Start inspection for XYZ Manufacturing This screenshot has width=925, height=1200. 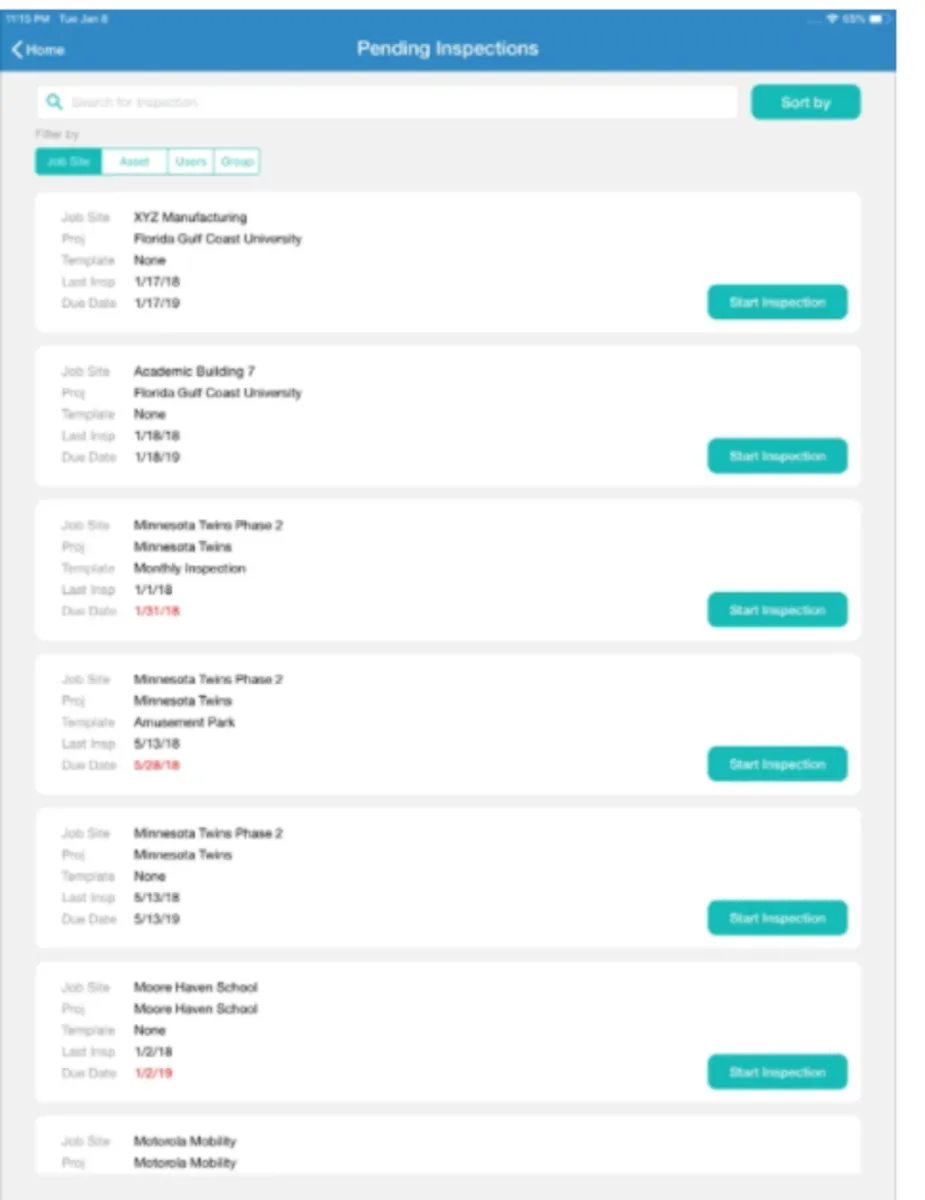[777, 302]
